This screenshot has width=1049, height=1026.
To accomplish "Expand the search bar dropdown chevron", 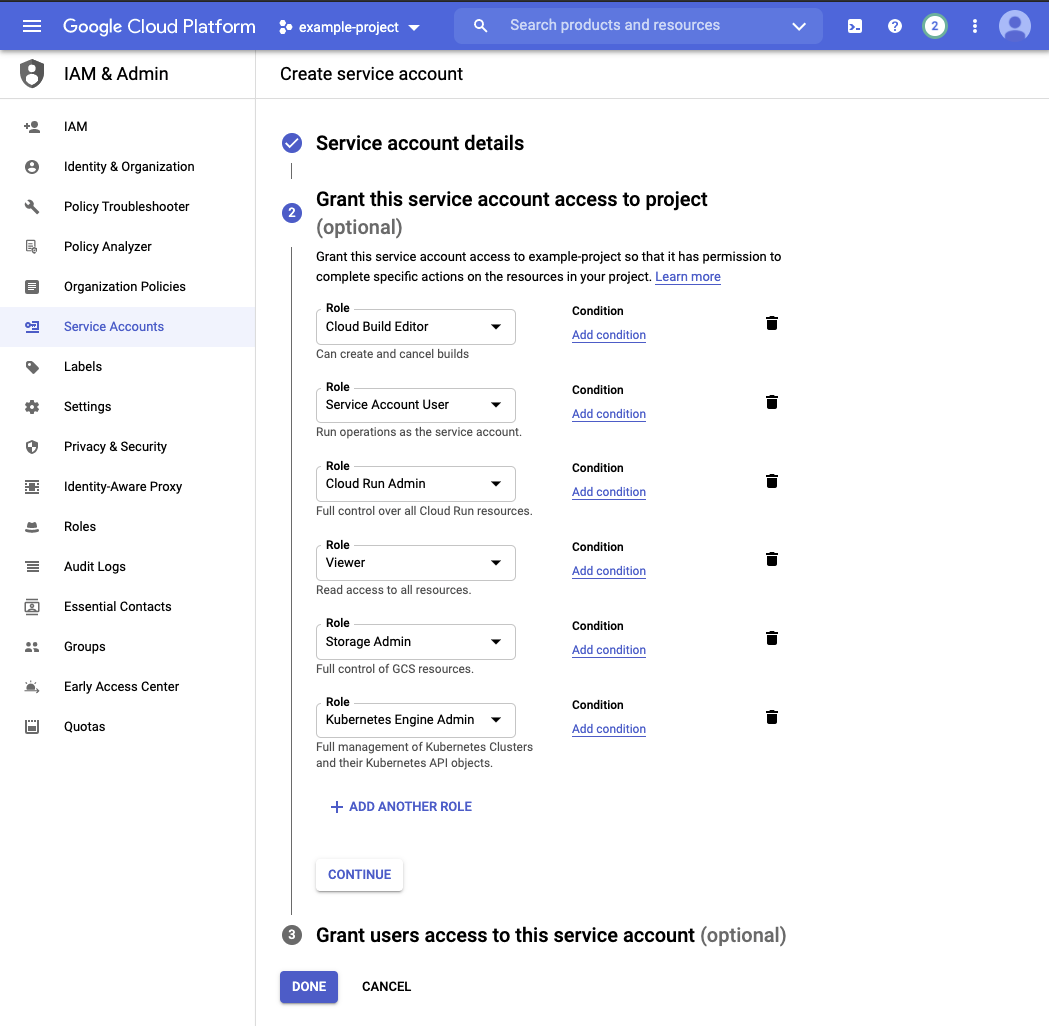I will [799, 26].
